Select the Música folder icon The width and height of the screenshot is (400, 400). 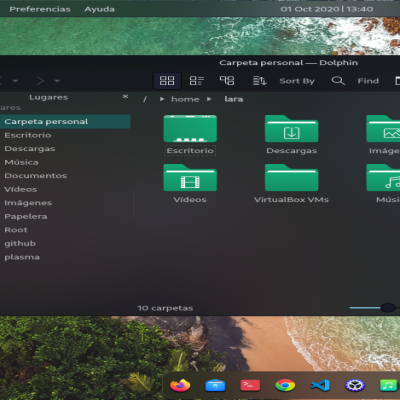(x=383, y=177)
